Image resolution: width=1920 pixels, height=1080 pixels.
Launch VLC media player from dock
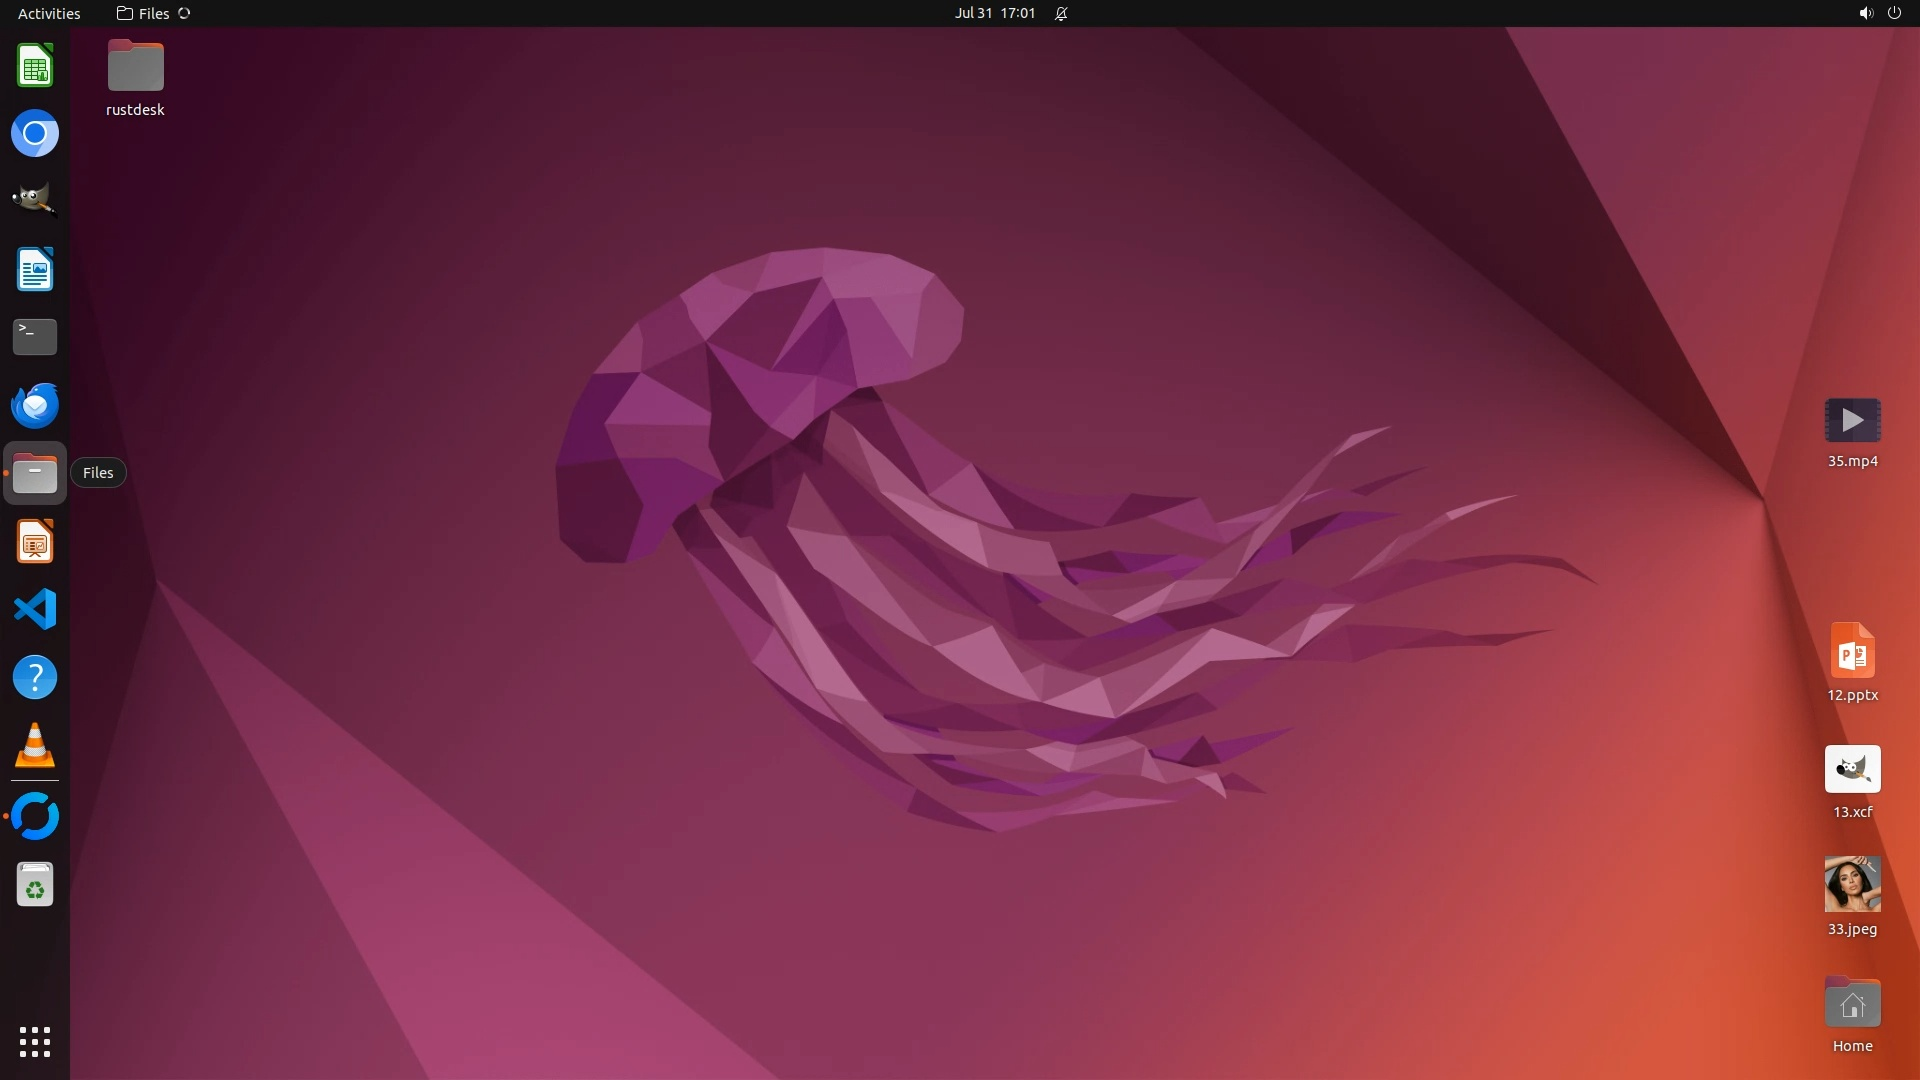(35, 746)
